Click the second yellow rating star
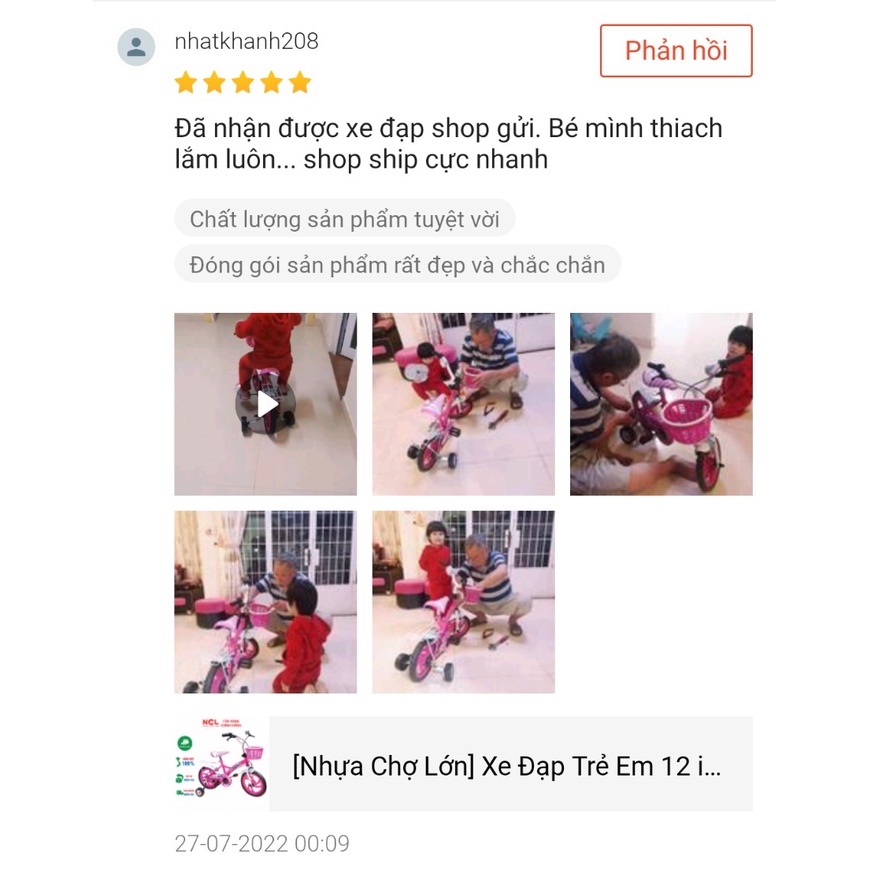The image size is (870, 870). tap(214, 82)
